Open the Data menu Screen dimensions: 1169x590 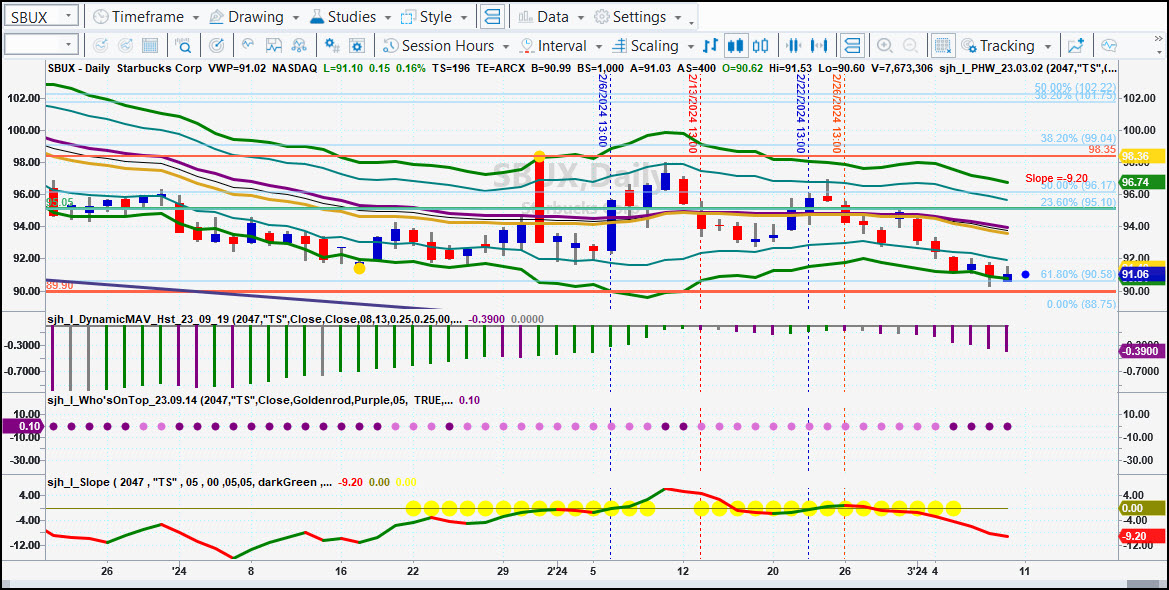point(552,16)
